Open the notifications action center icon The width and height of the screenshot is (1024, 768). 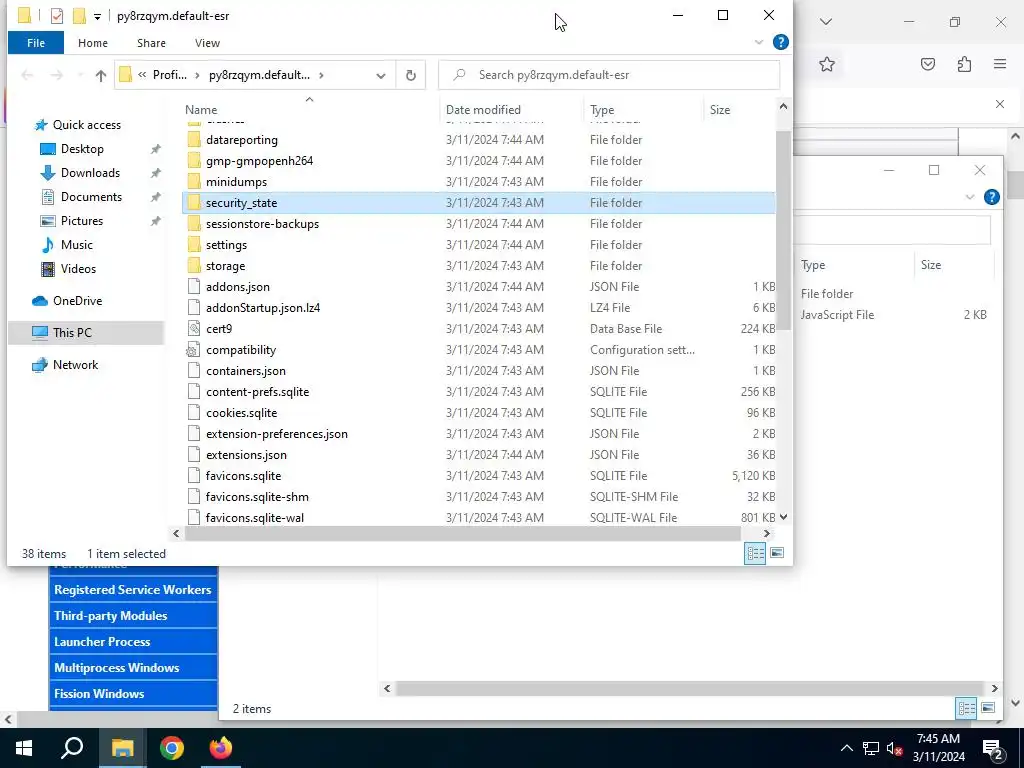[993, 748]
